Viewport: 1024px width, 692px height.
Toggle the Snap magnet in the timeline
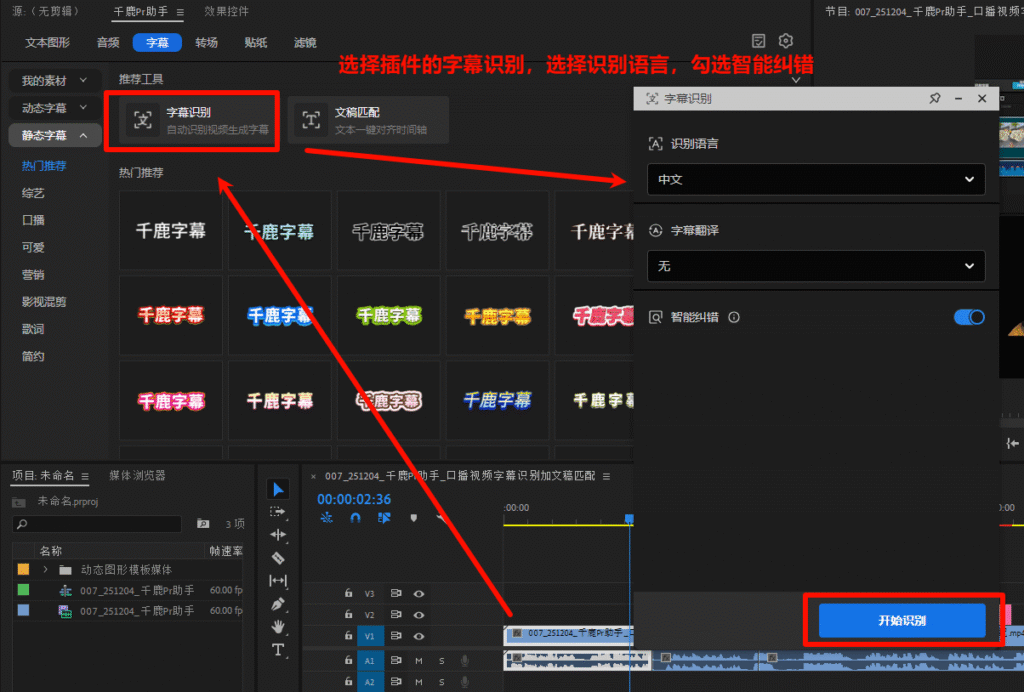click(x=356, y=518)
